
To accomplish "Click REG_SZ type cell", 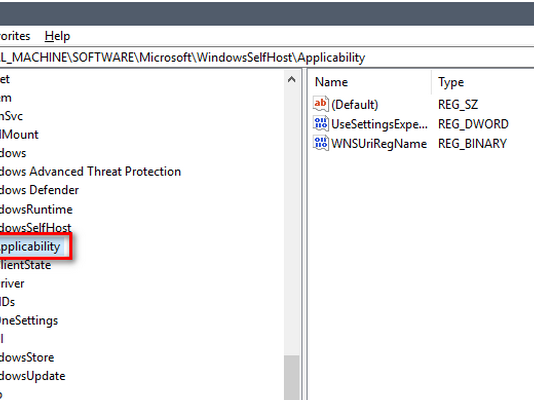I will 458,105.
